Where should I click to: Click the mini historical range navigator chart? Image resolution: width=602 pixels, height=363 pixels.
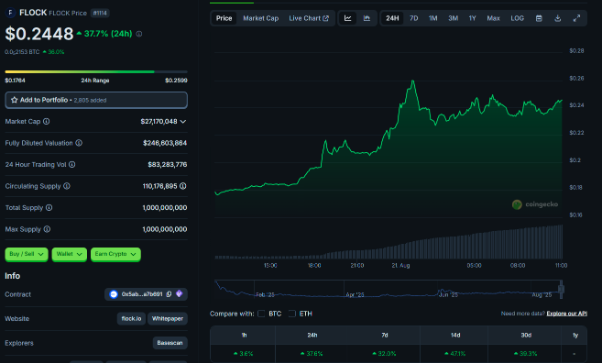point(388,289)
